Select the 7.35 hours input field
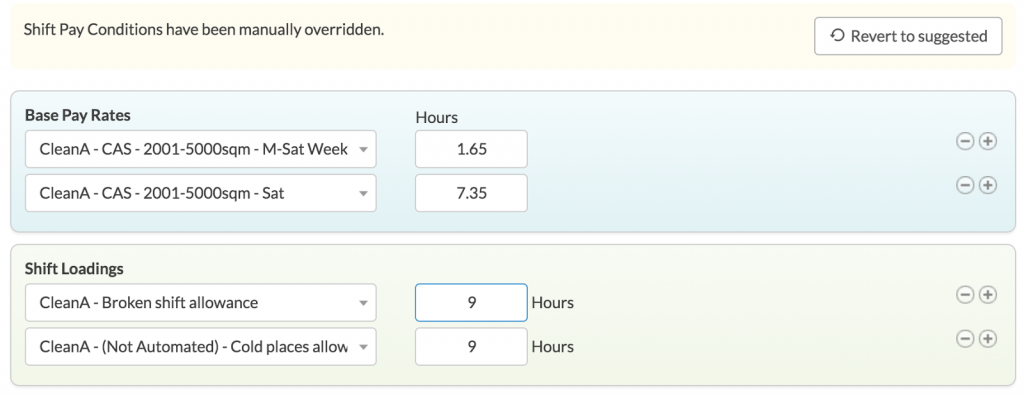The image size is (1024, 394). [471, 193]
